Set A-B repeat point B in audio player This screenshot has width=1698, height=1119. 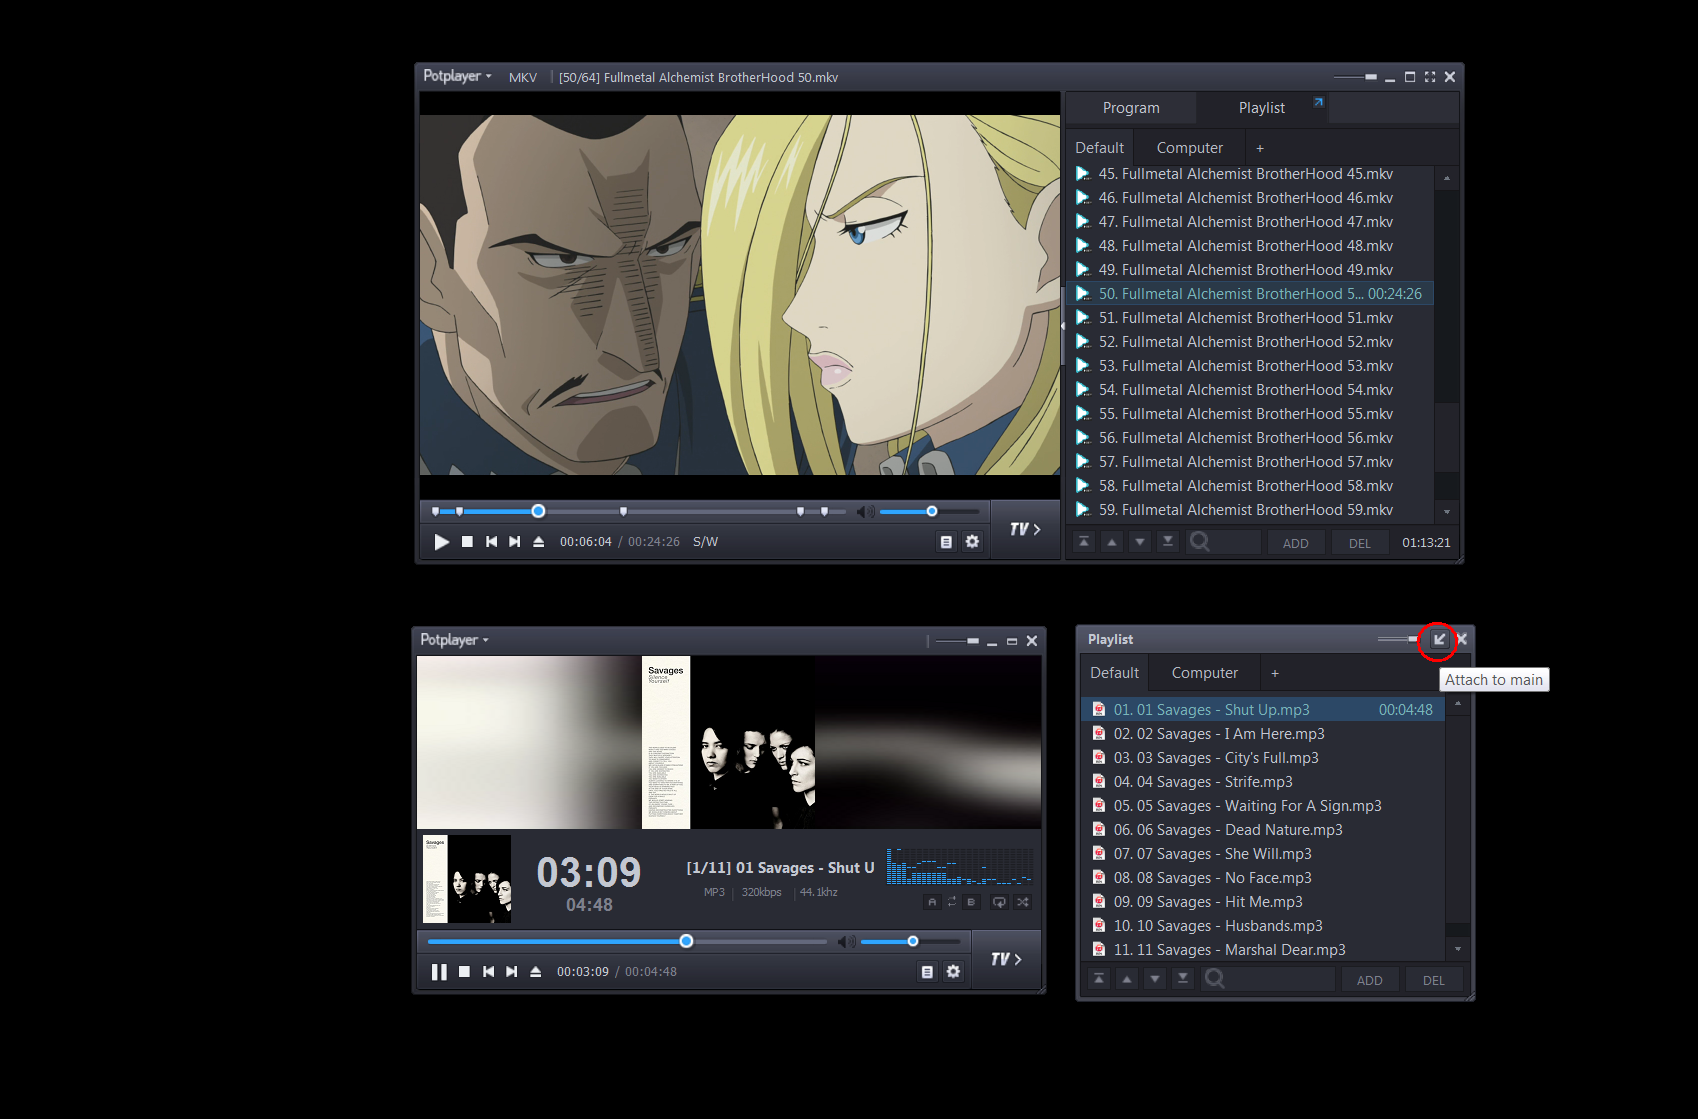click(971, 902)
